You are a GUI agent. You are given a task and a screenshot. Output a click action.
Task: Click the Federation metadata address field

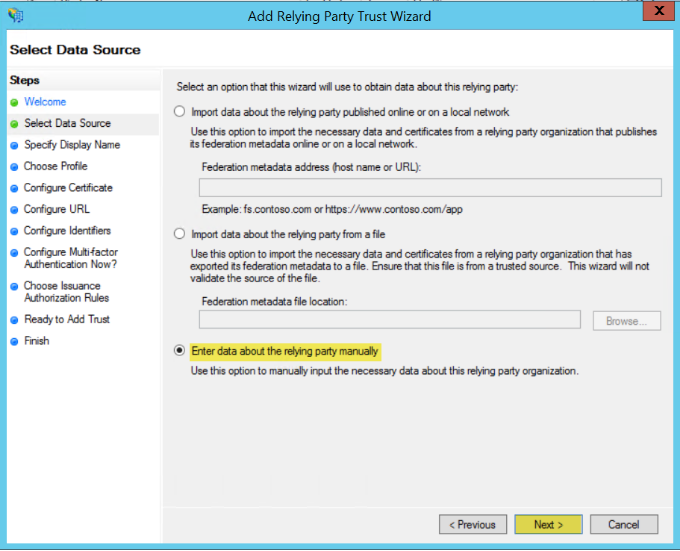pos(430,188)
